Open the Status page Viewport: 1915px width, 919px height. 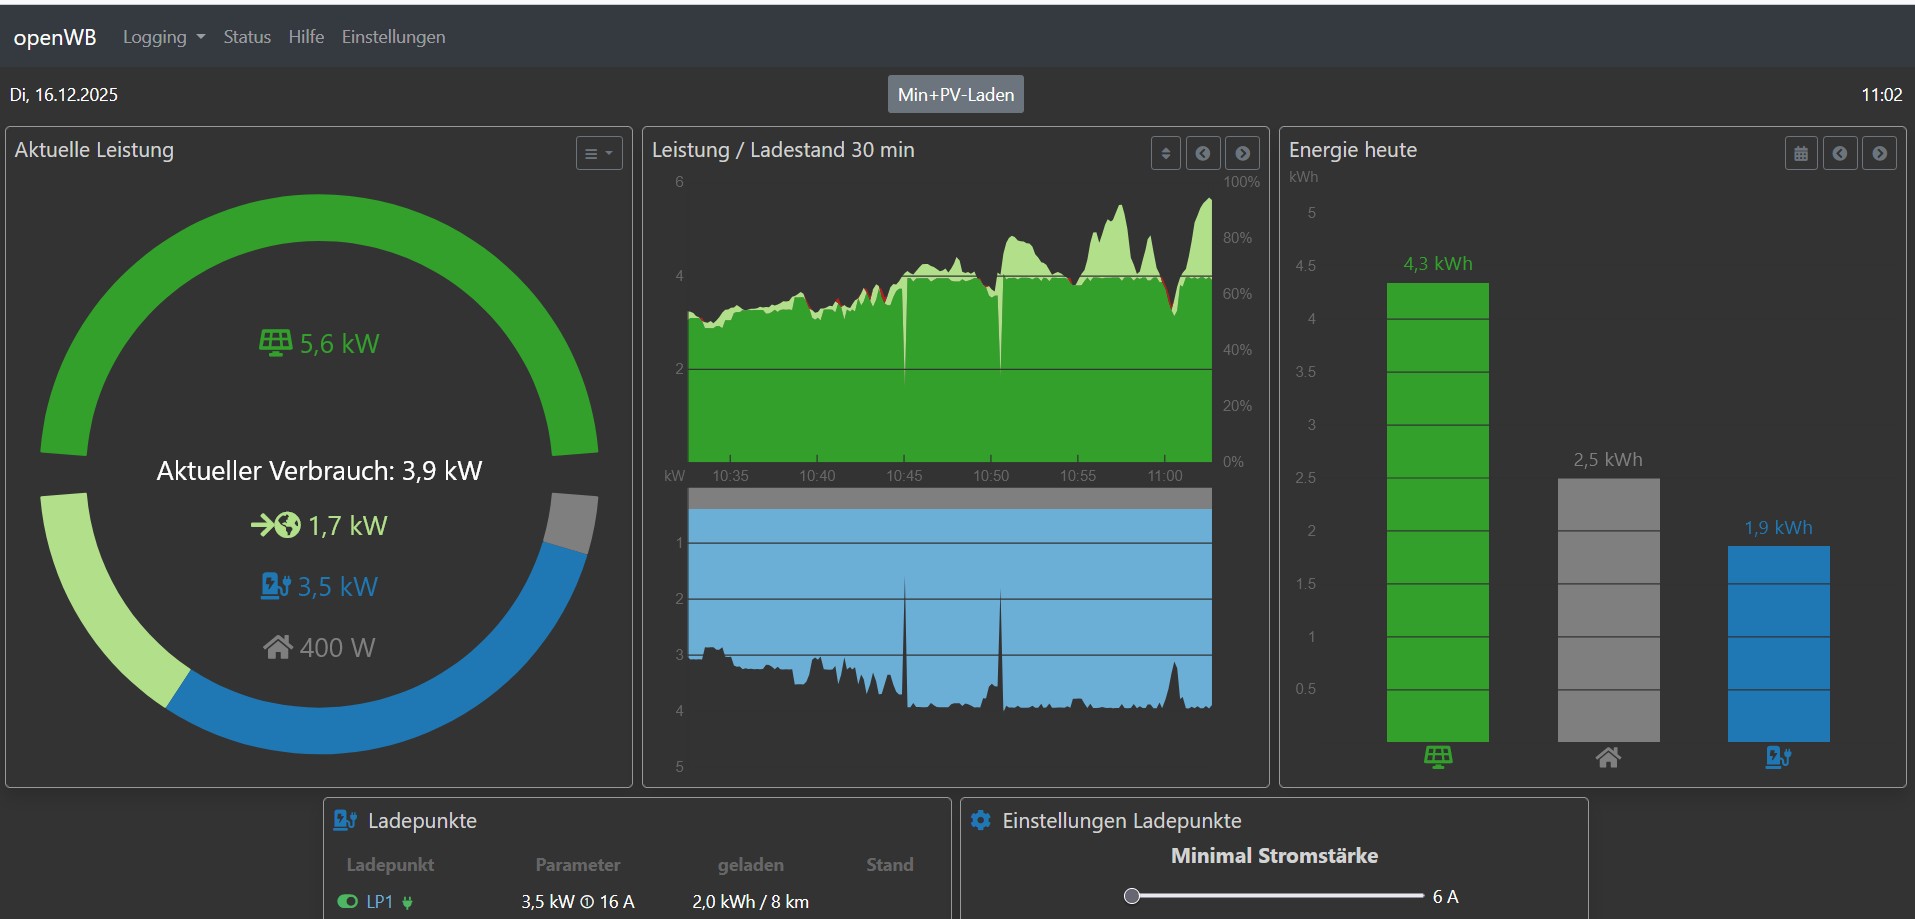click(247, 37)
